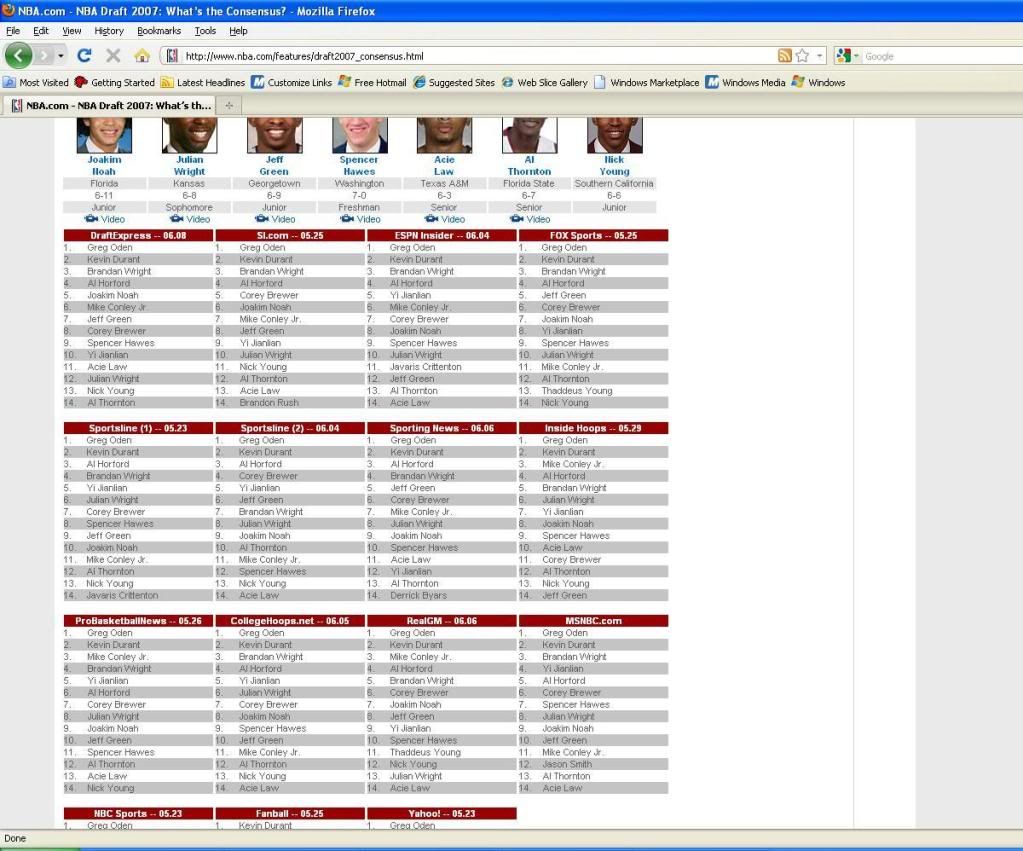Screen dimensions: 1023x851
Task: Play Acie Law's Video link
Action: click(x=444, y=219)
